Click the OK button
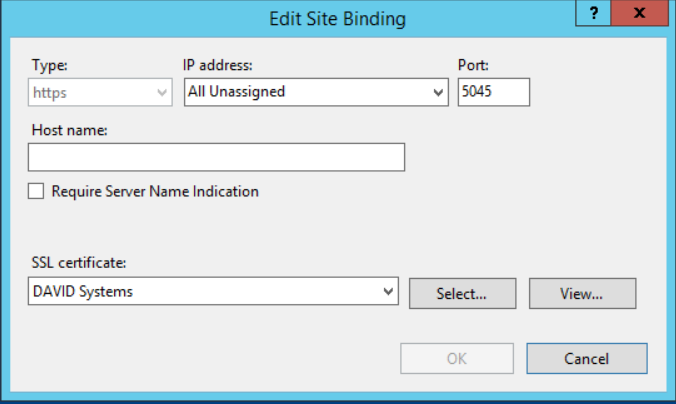 click(457, 358)
